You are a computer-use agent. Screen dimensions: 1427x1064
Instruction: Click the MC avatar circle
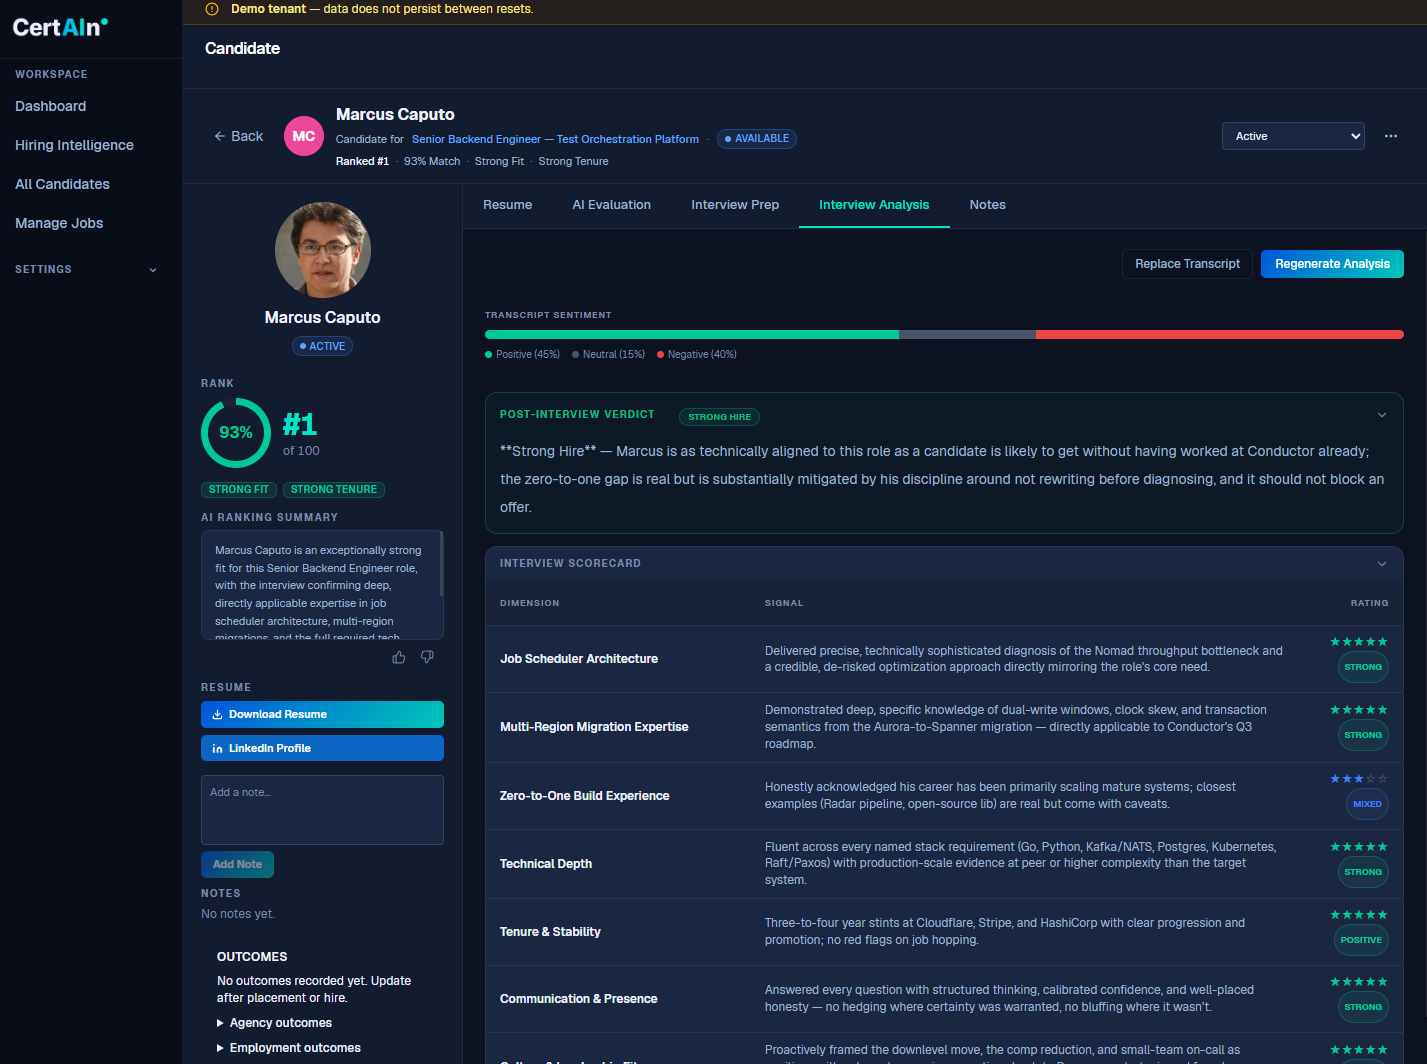(304, 136)
